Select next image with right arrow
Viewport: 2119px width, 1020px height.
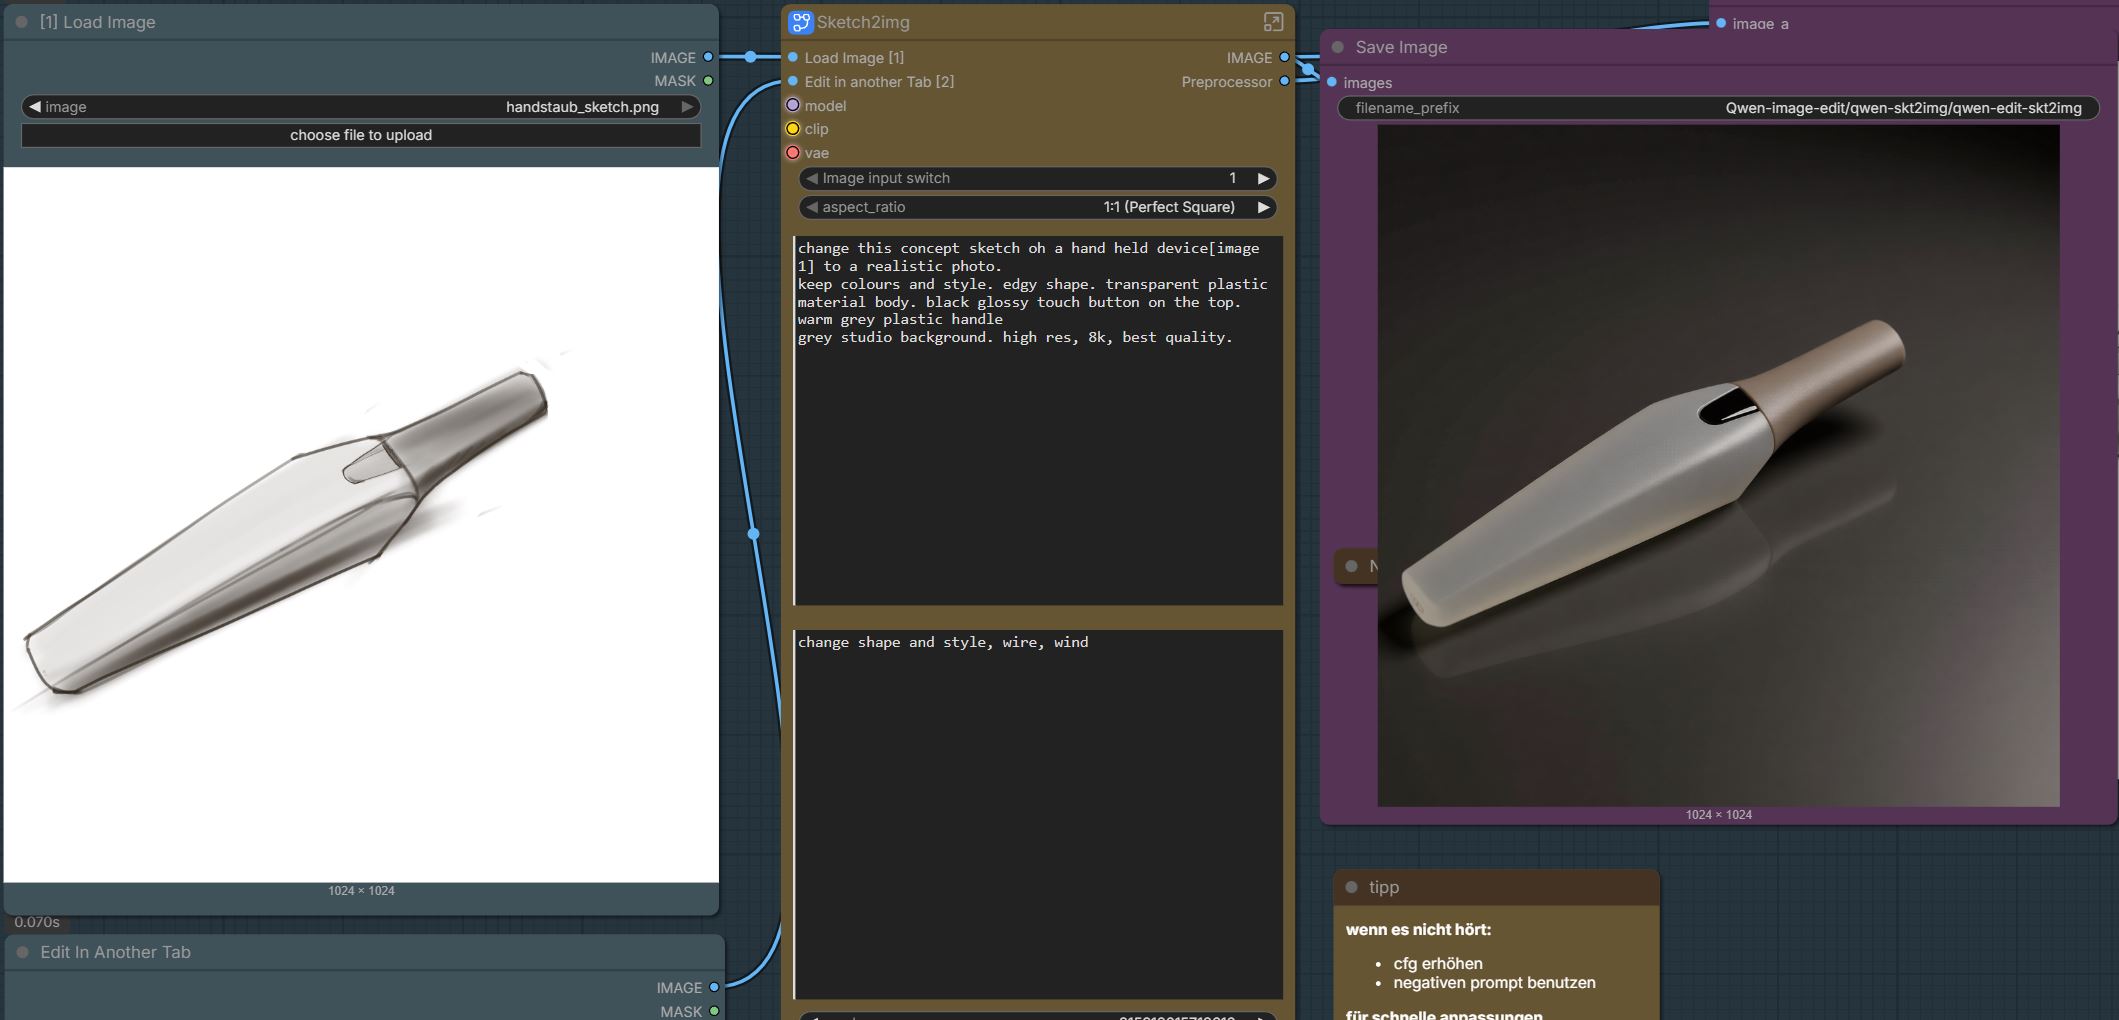point(687,107)
